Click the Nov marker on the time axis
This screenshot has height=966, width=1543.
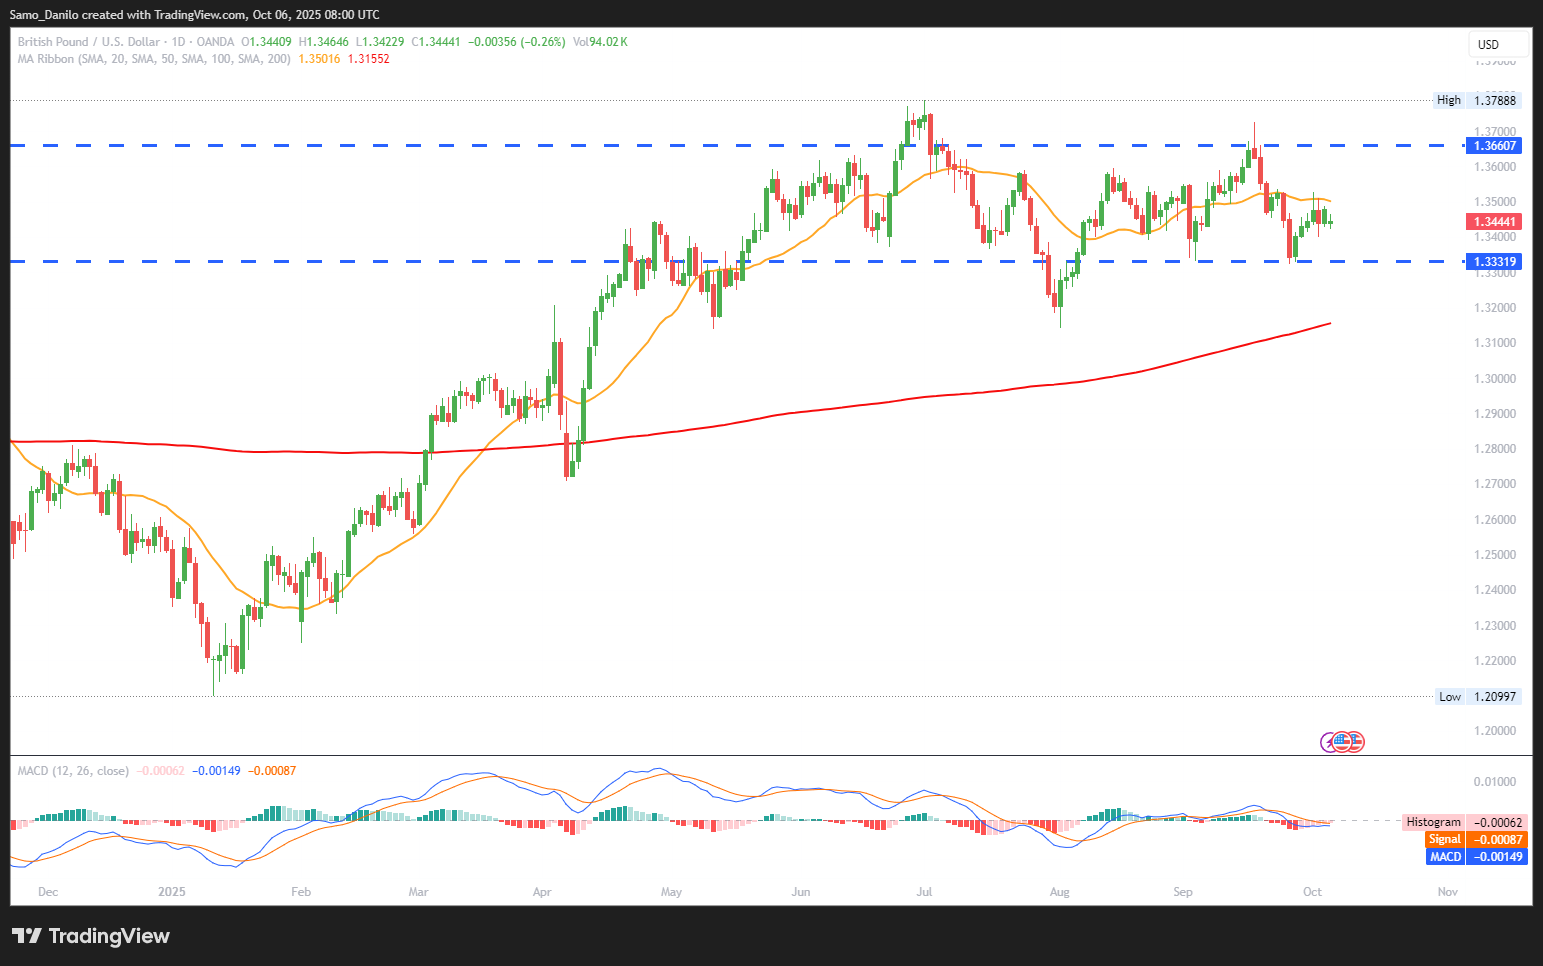[1447, 892]
